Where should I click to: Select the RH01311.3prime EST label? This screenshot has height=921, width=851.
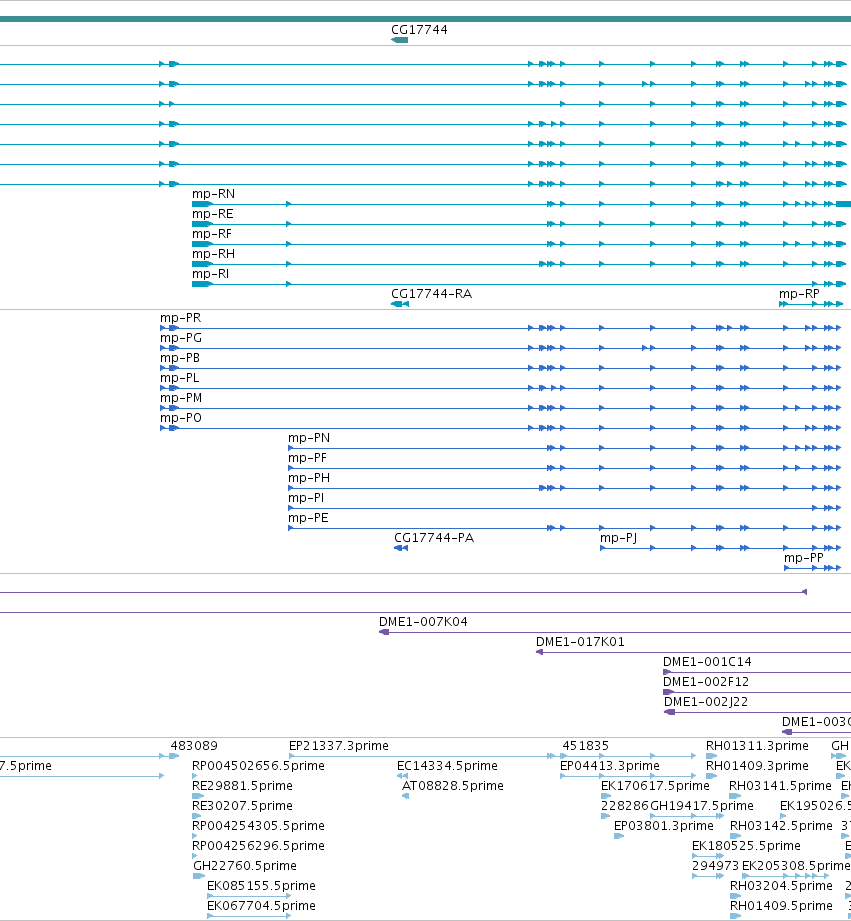758,745
